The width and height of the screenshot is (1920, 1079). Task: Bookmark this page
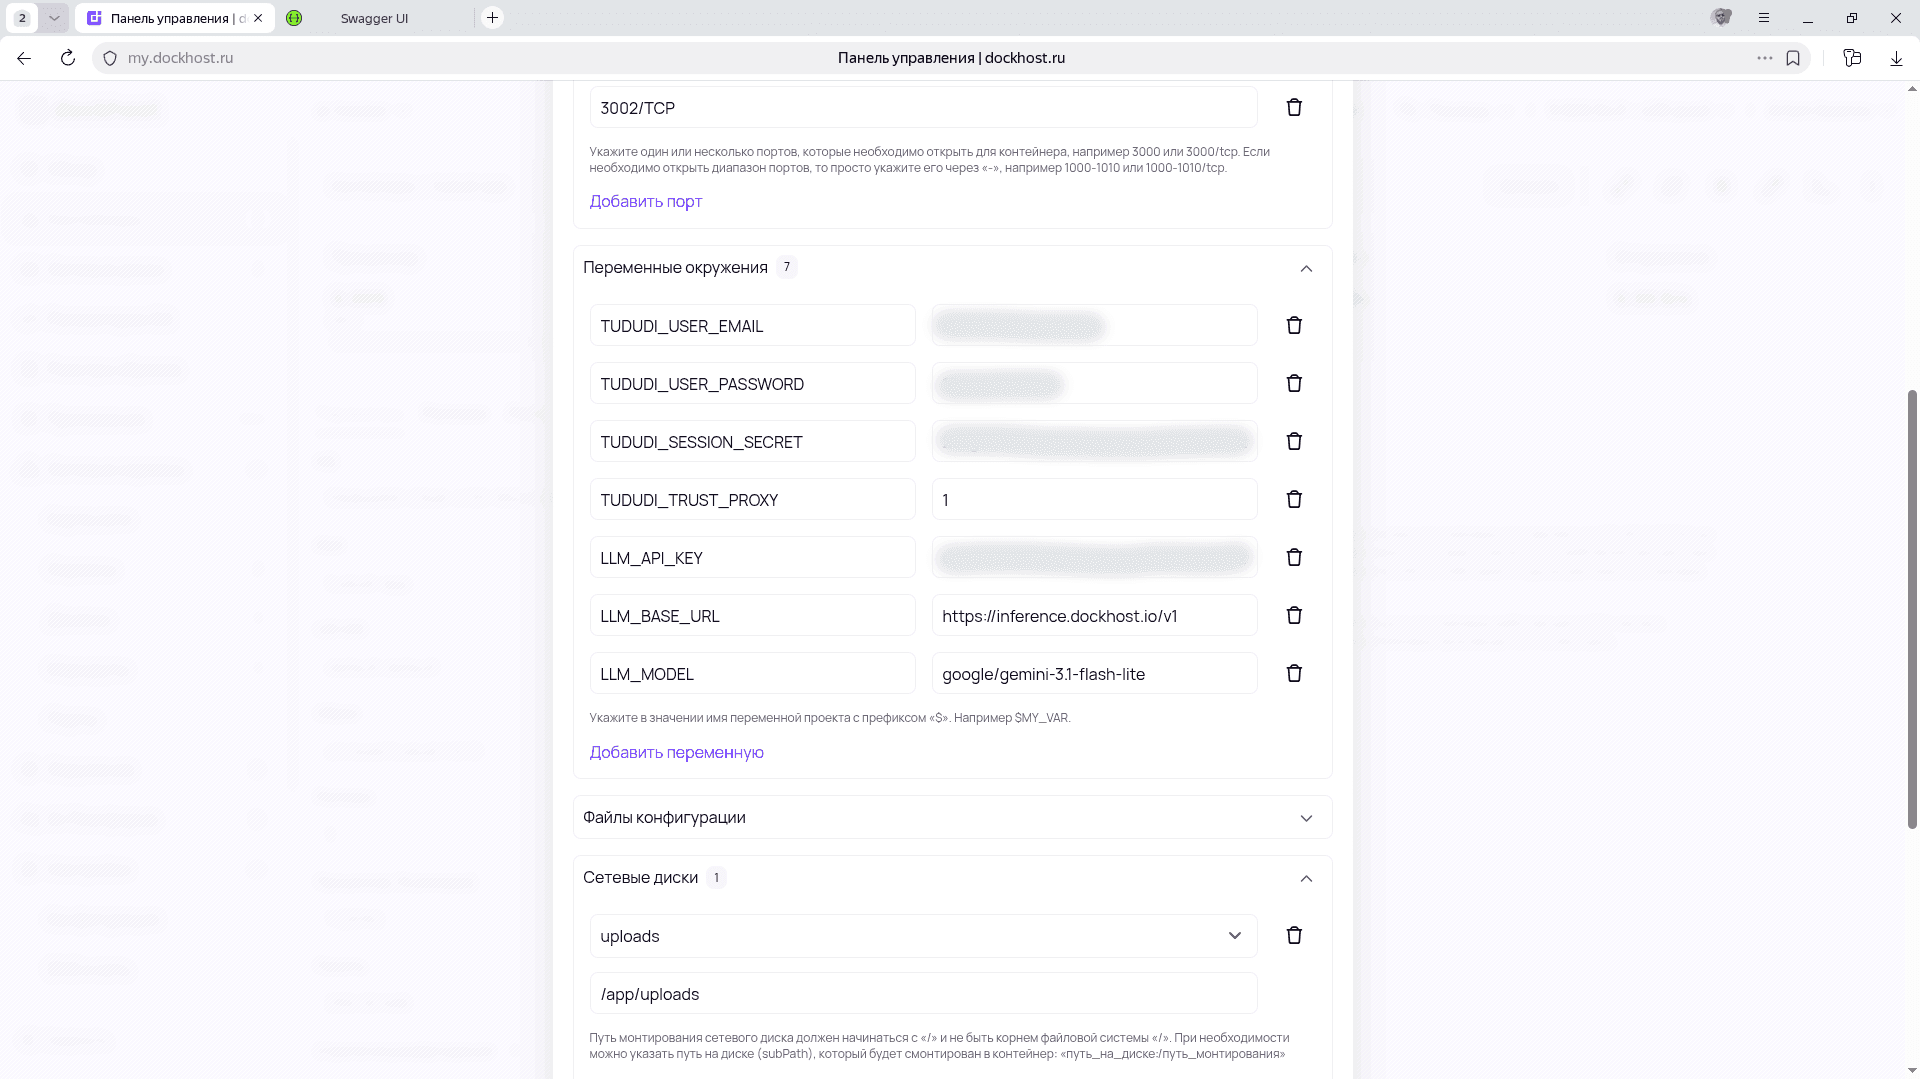point(1793,58)
